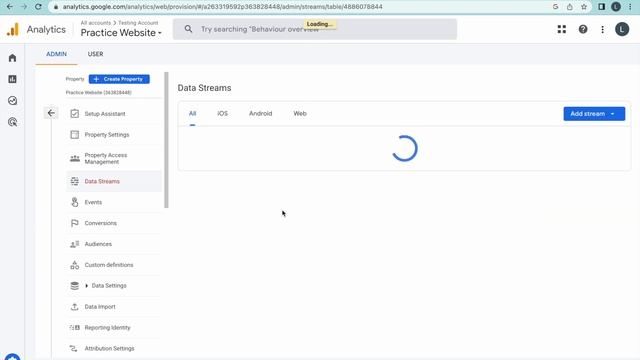This screenshot has width=640, height=360.
Task: Expand the Data Settings section
Action: click(x=87, y=286)
